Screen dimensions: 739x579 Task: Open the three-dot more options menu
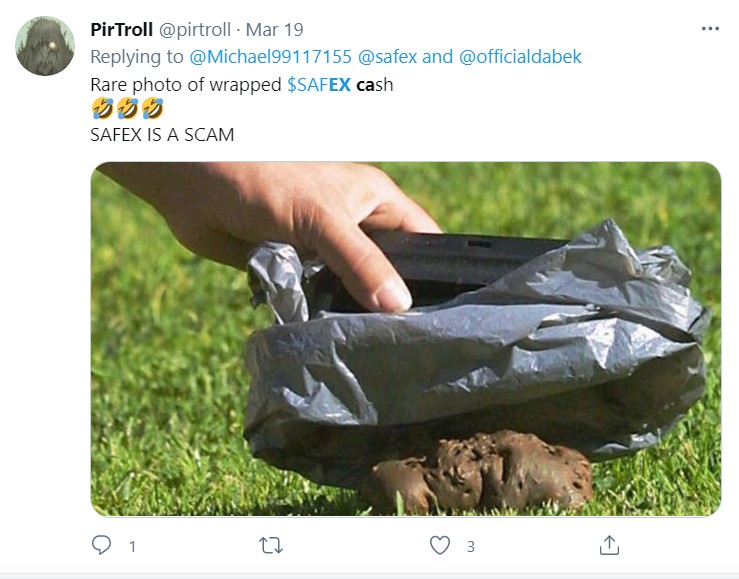click(710, 29)
